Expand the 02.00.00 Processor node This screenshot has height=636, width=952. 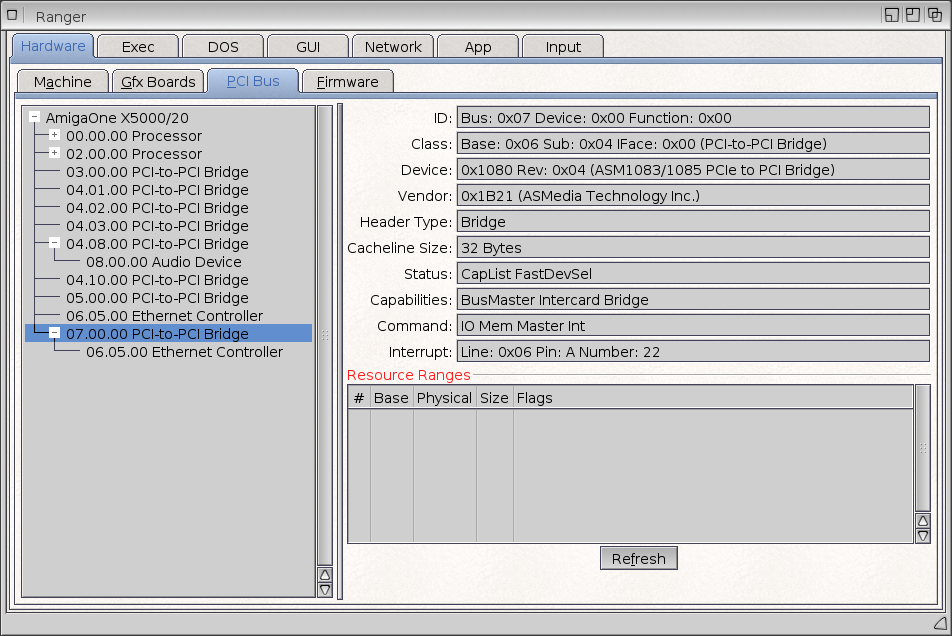tap(54, 153)
